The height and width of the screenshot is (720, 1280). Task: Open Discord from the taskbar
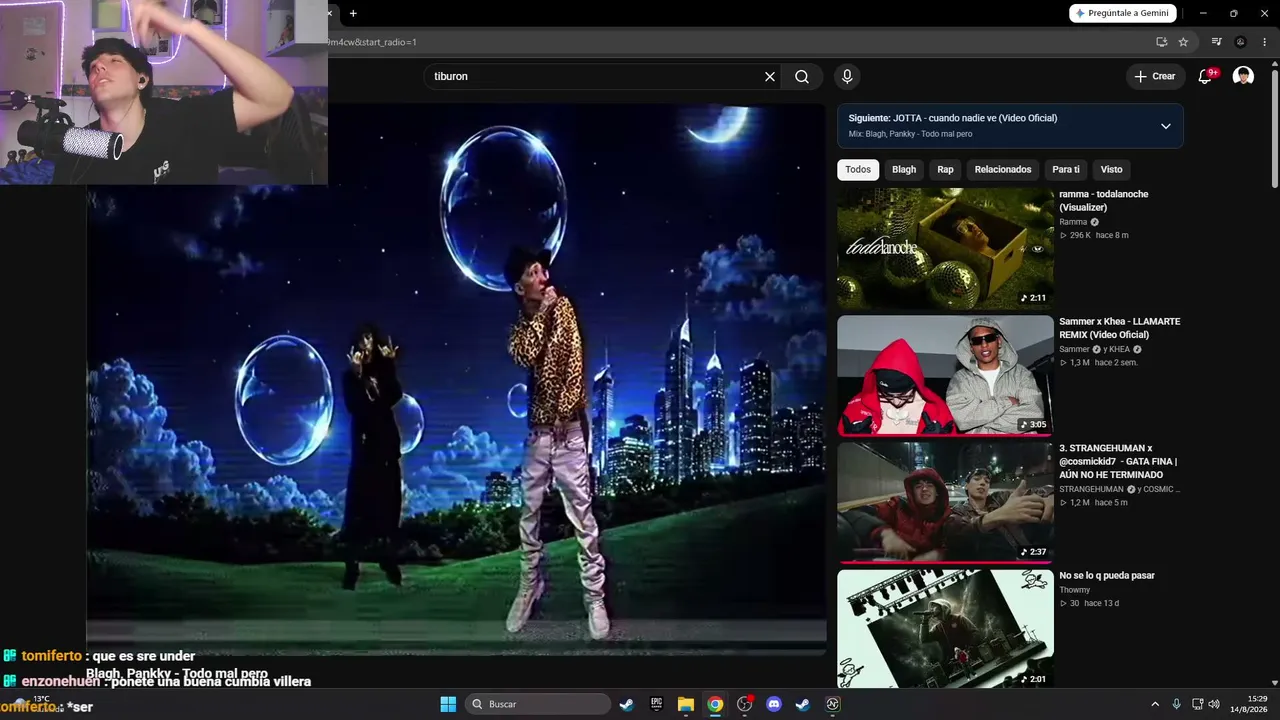773,704
